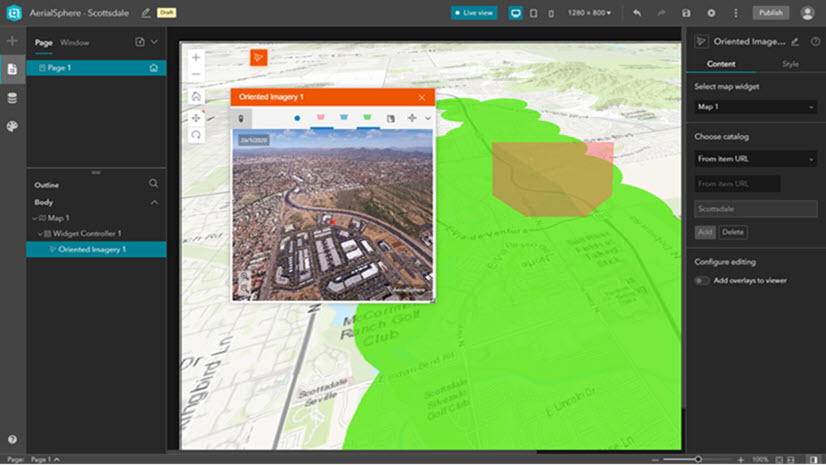This screenshot has height=465, width=826.
Task: Click the Delete catalog button
Action: (733, 232)
